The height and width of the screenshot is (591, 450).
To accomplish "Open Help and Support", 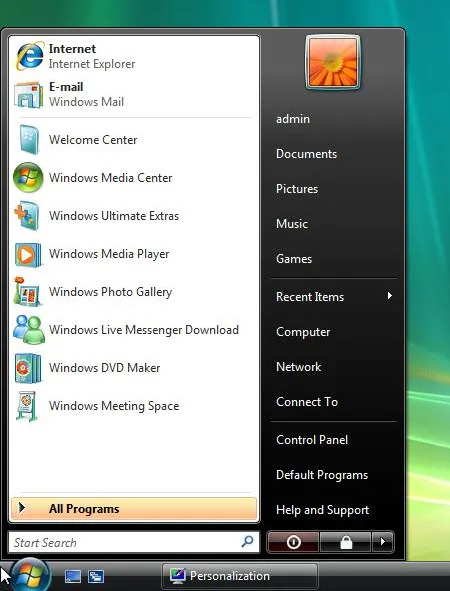I will click(322, 510).
